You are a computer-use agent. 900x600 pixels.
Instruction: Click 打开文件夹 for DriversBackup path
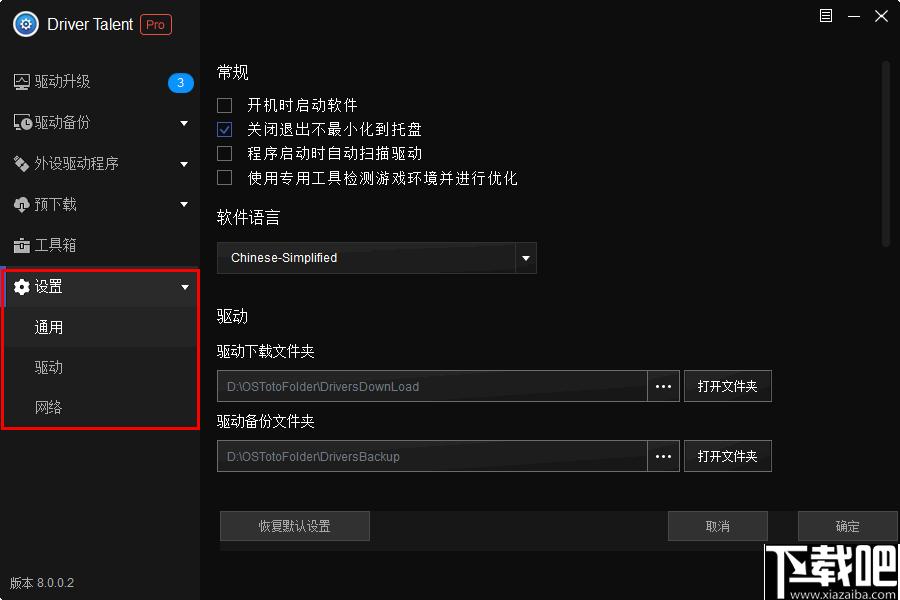pyautogui.click(x=727, y=456)
